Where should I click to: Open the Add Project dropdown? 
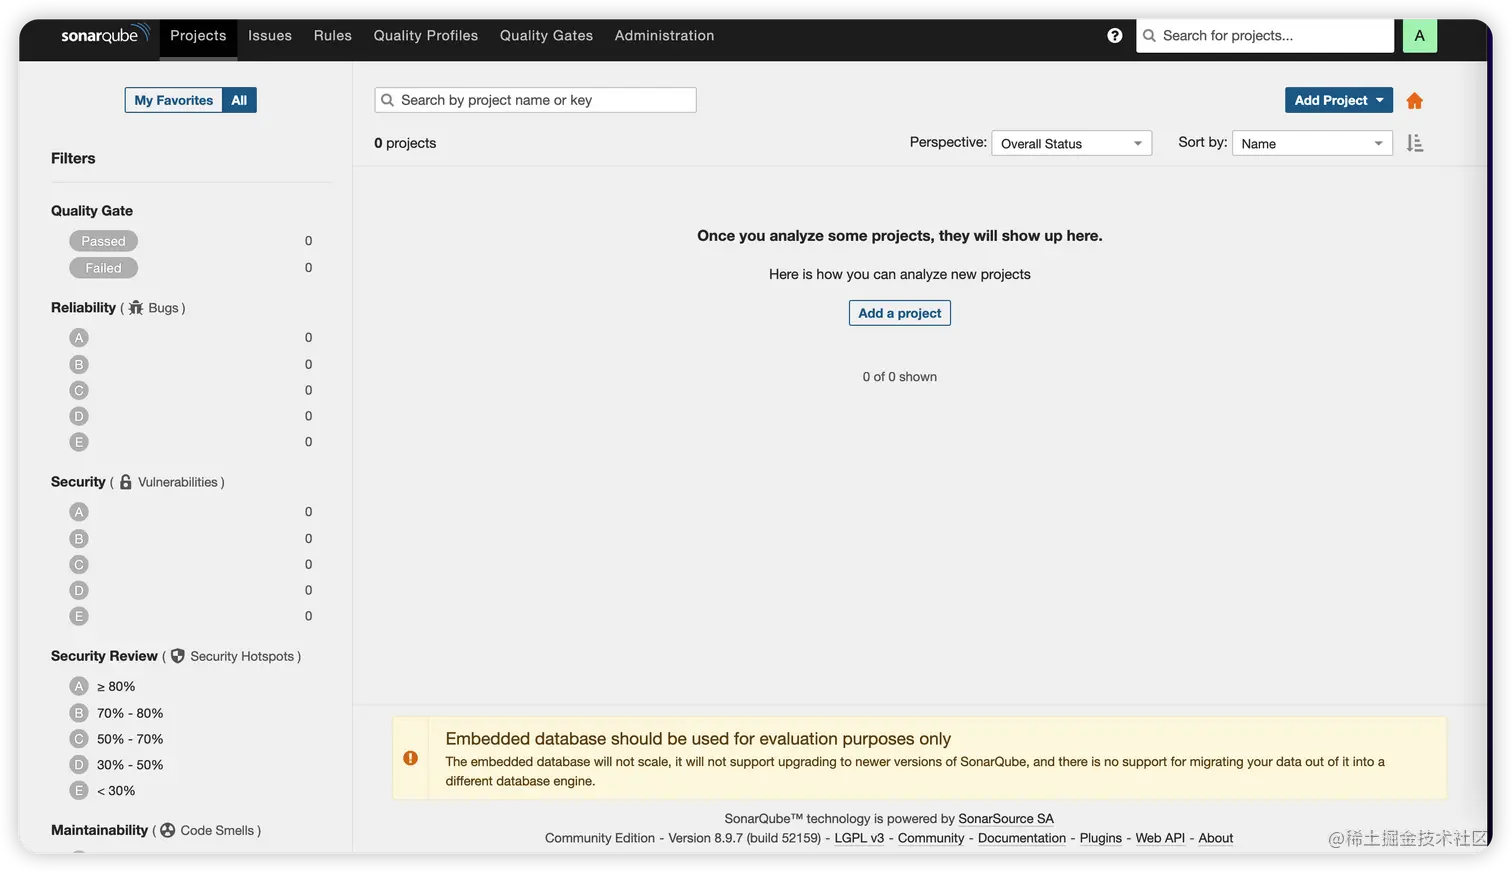(1338, 100)
